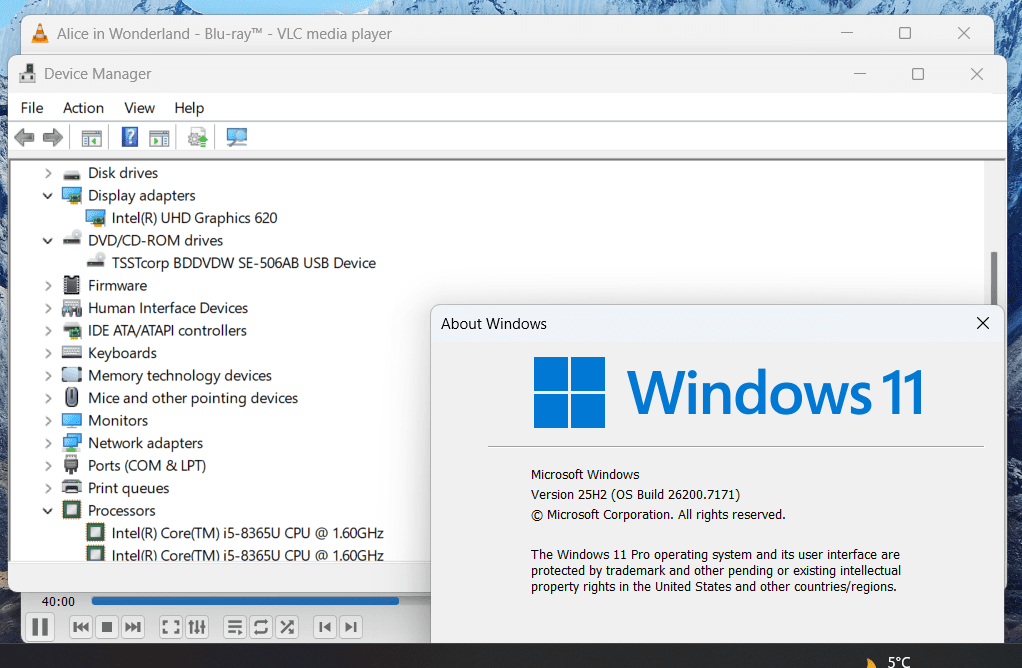Collapse the Processors node

(48, 510)
